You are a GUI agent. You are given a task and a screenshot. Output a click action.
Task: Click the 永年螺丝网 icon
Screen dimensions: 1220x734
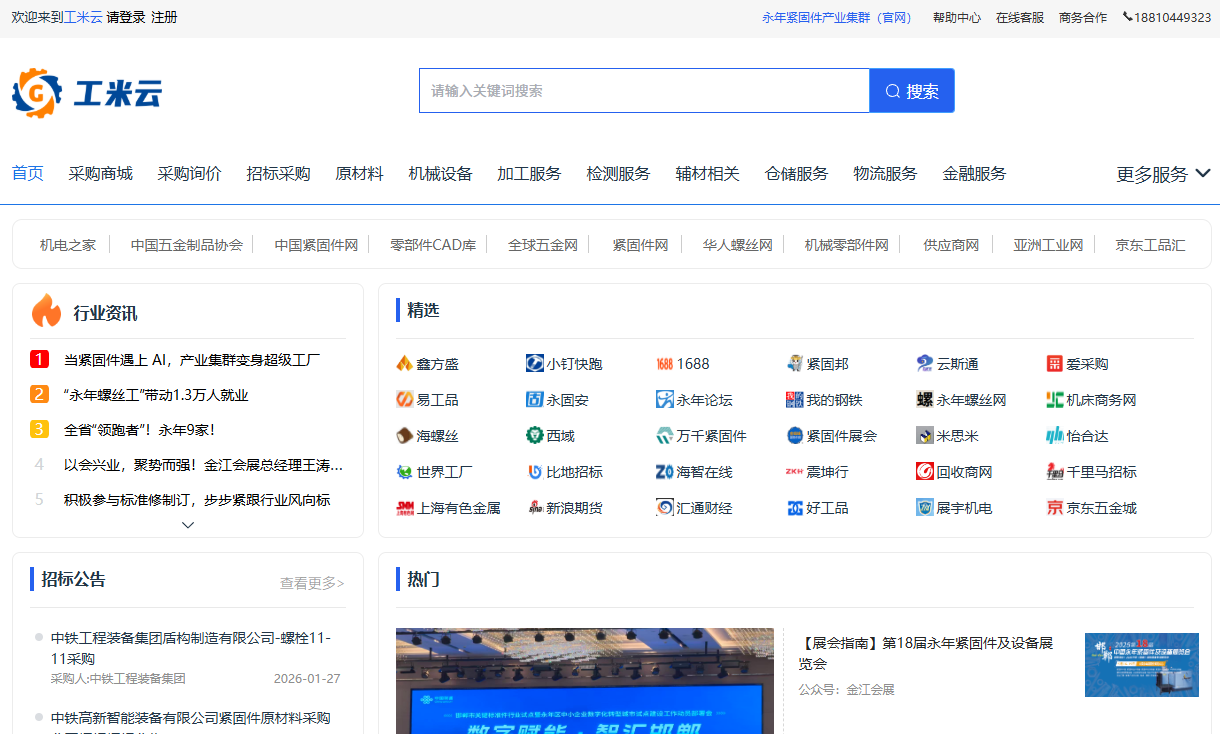coord(924,400)
